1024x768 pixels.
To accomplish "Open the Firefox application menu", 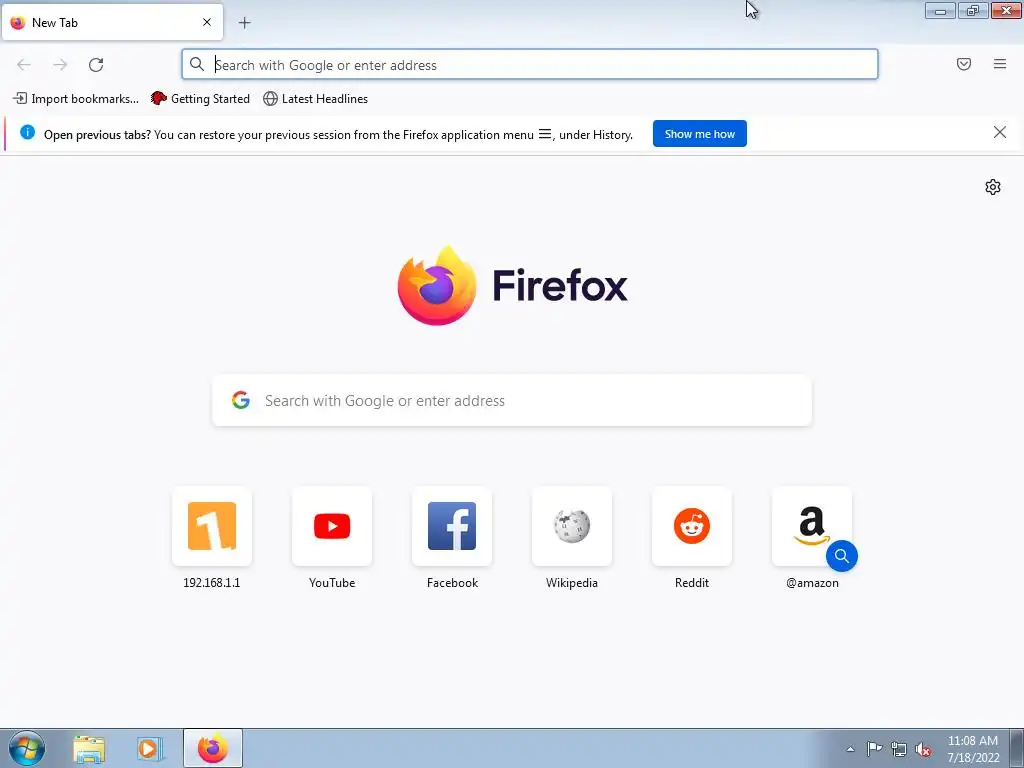I will tap(1000, 64).
